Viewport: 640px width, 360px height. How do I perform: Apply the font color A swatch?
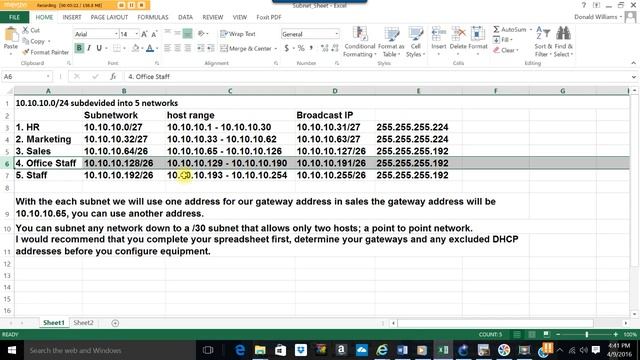tap(149, 48)
